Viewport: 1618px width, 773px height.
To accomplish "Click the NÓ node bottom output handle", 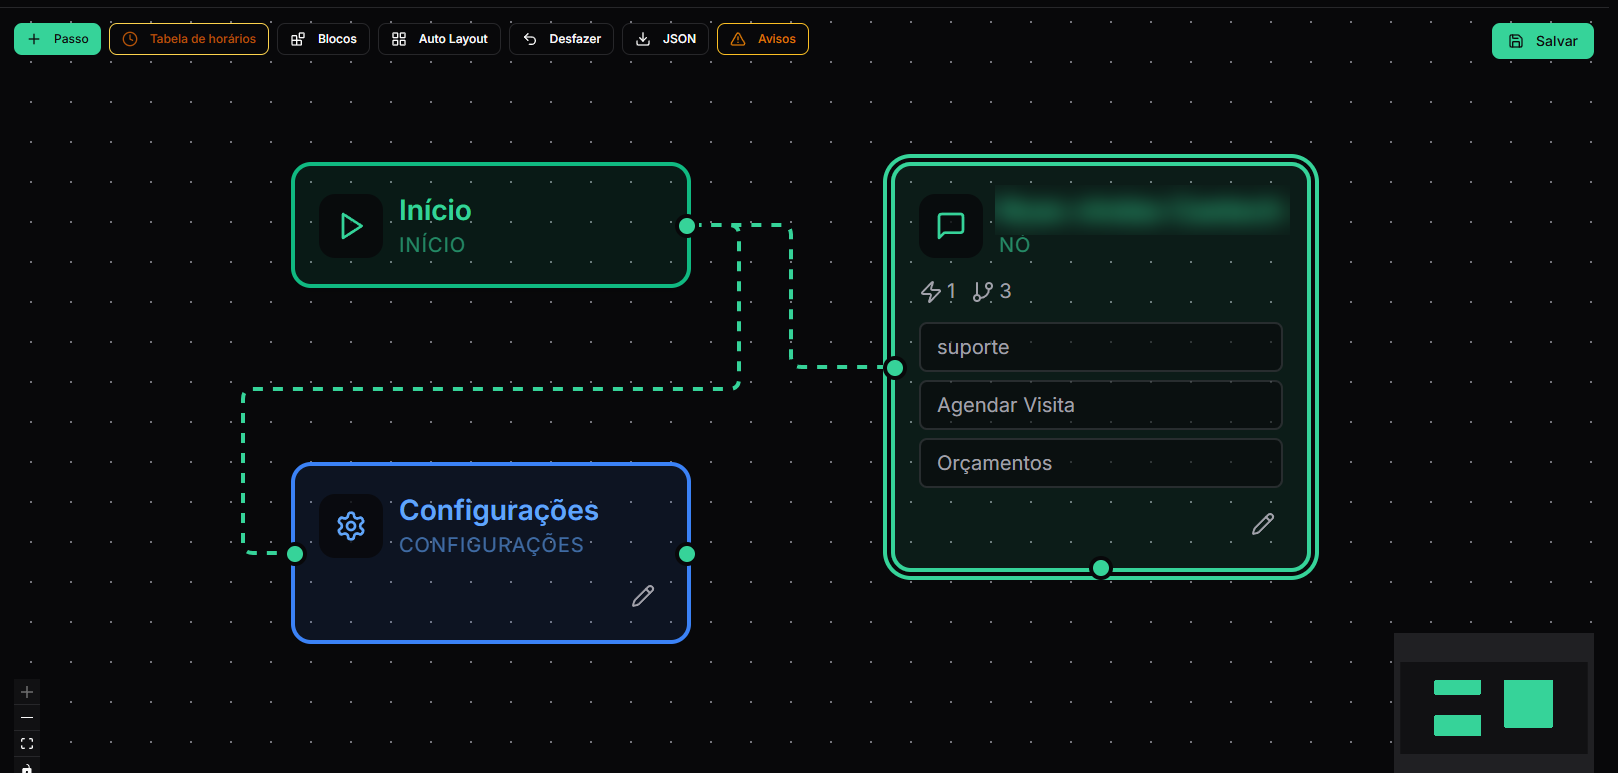I will (x=1101, y=568).
